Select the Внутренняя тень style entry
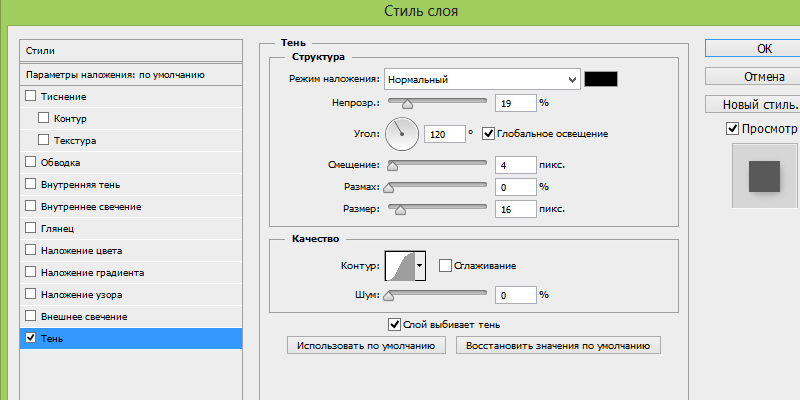The image size is (800, 400). (x=82, y=184)
